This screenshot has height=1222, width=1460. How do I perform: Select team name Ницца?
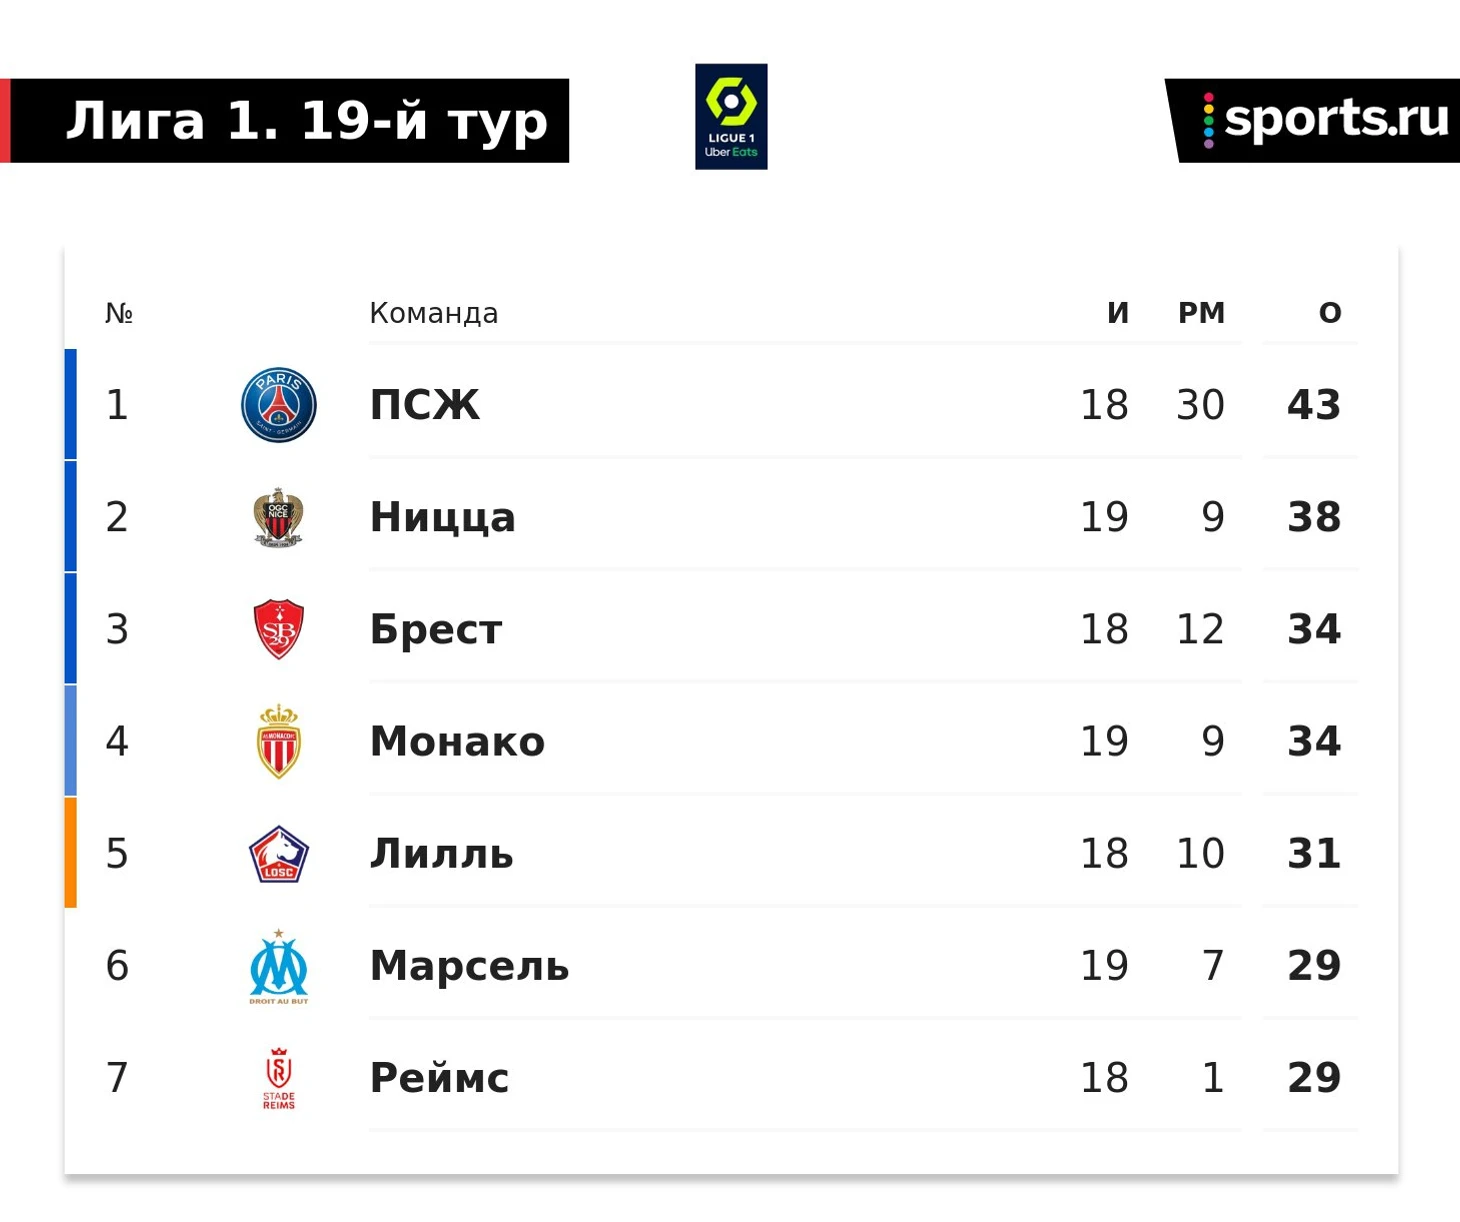442,518
